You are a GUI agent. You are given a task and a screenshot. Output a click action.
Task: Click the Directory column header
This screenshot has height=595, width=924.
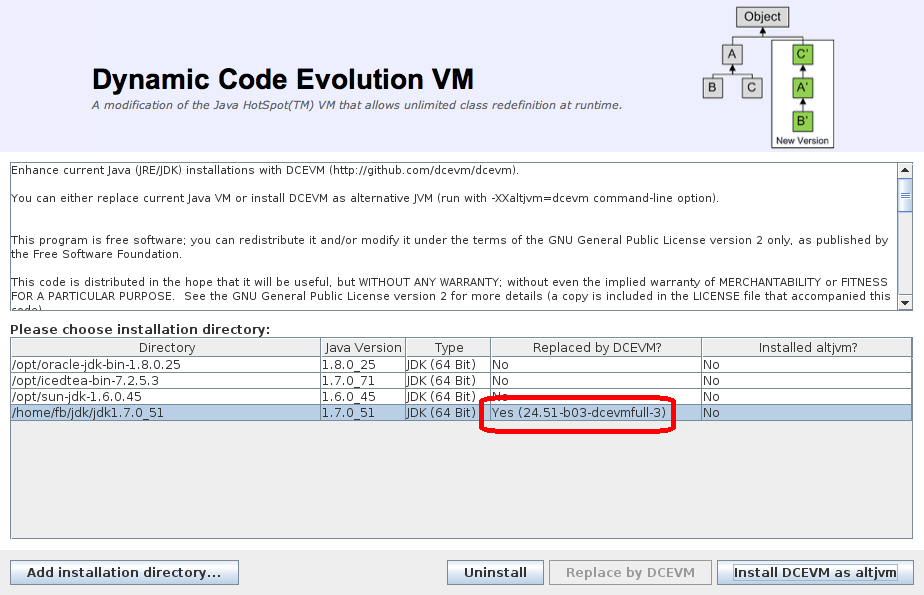166,348
